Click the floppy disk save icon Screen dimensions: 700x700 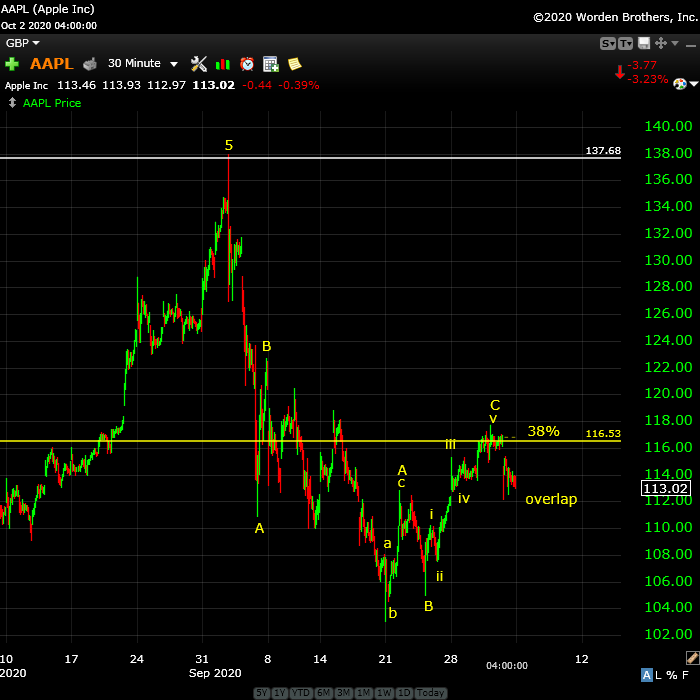click(x=644, y=43)
